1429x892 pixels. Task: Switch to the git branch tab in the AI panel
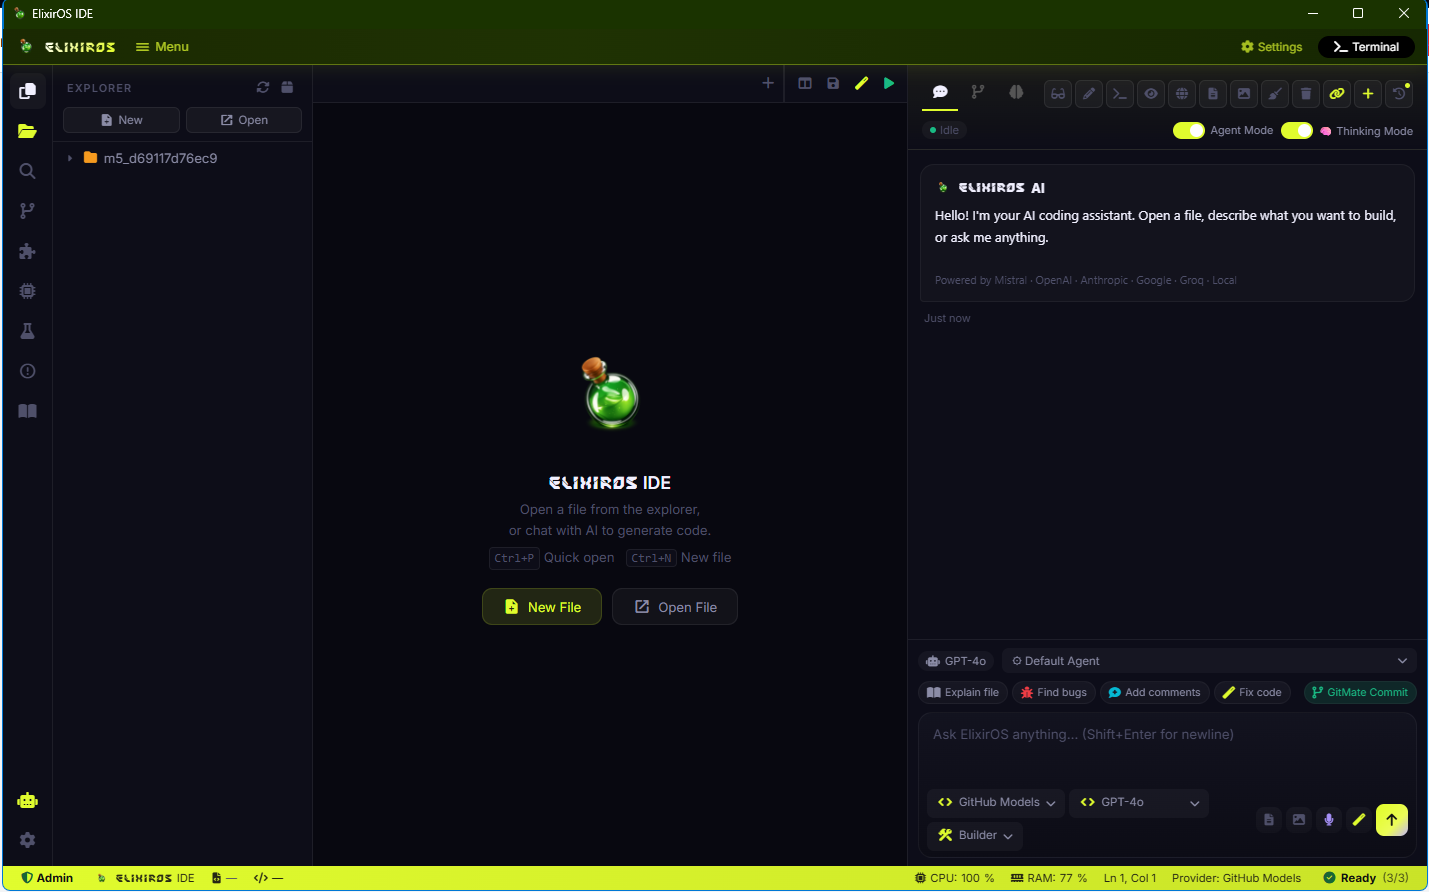click(978, 92)
